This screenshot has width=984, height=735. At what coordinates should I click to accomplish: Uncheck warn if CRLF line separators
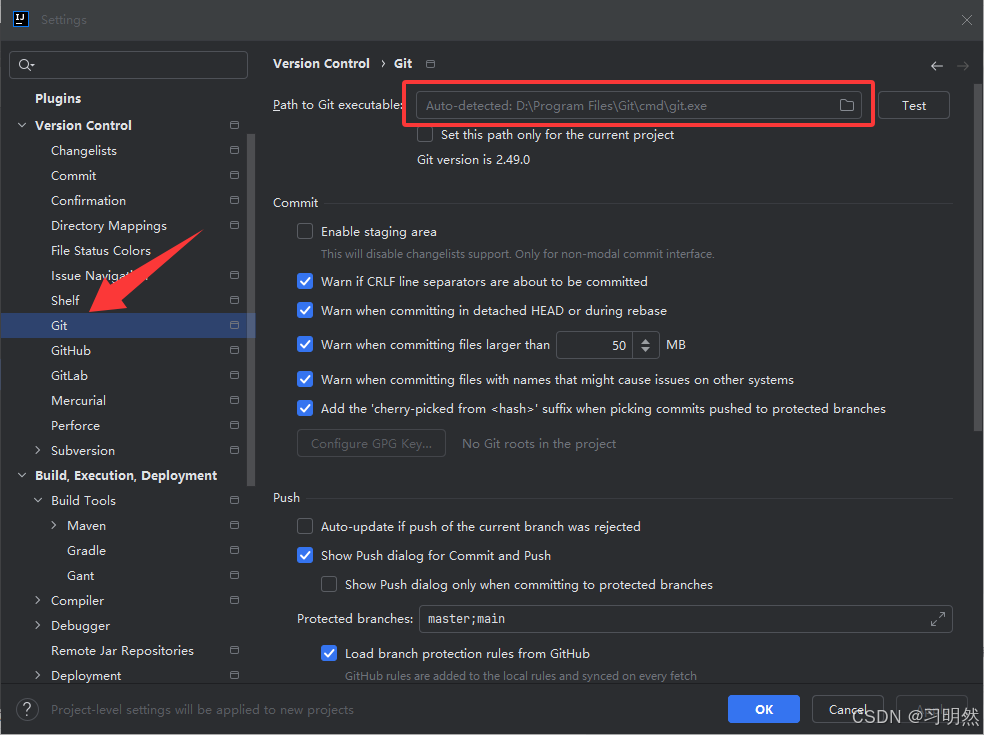[x=305, y=281]
